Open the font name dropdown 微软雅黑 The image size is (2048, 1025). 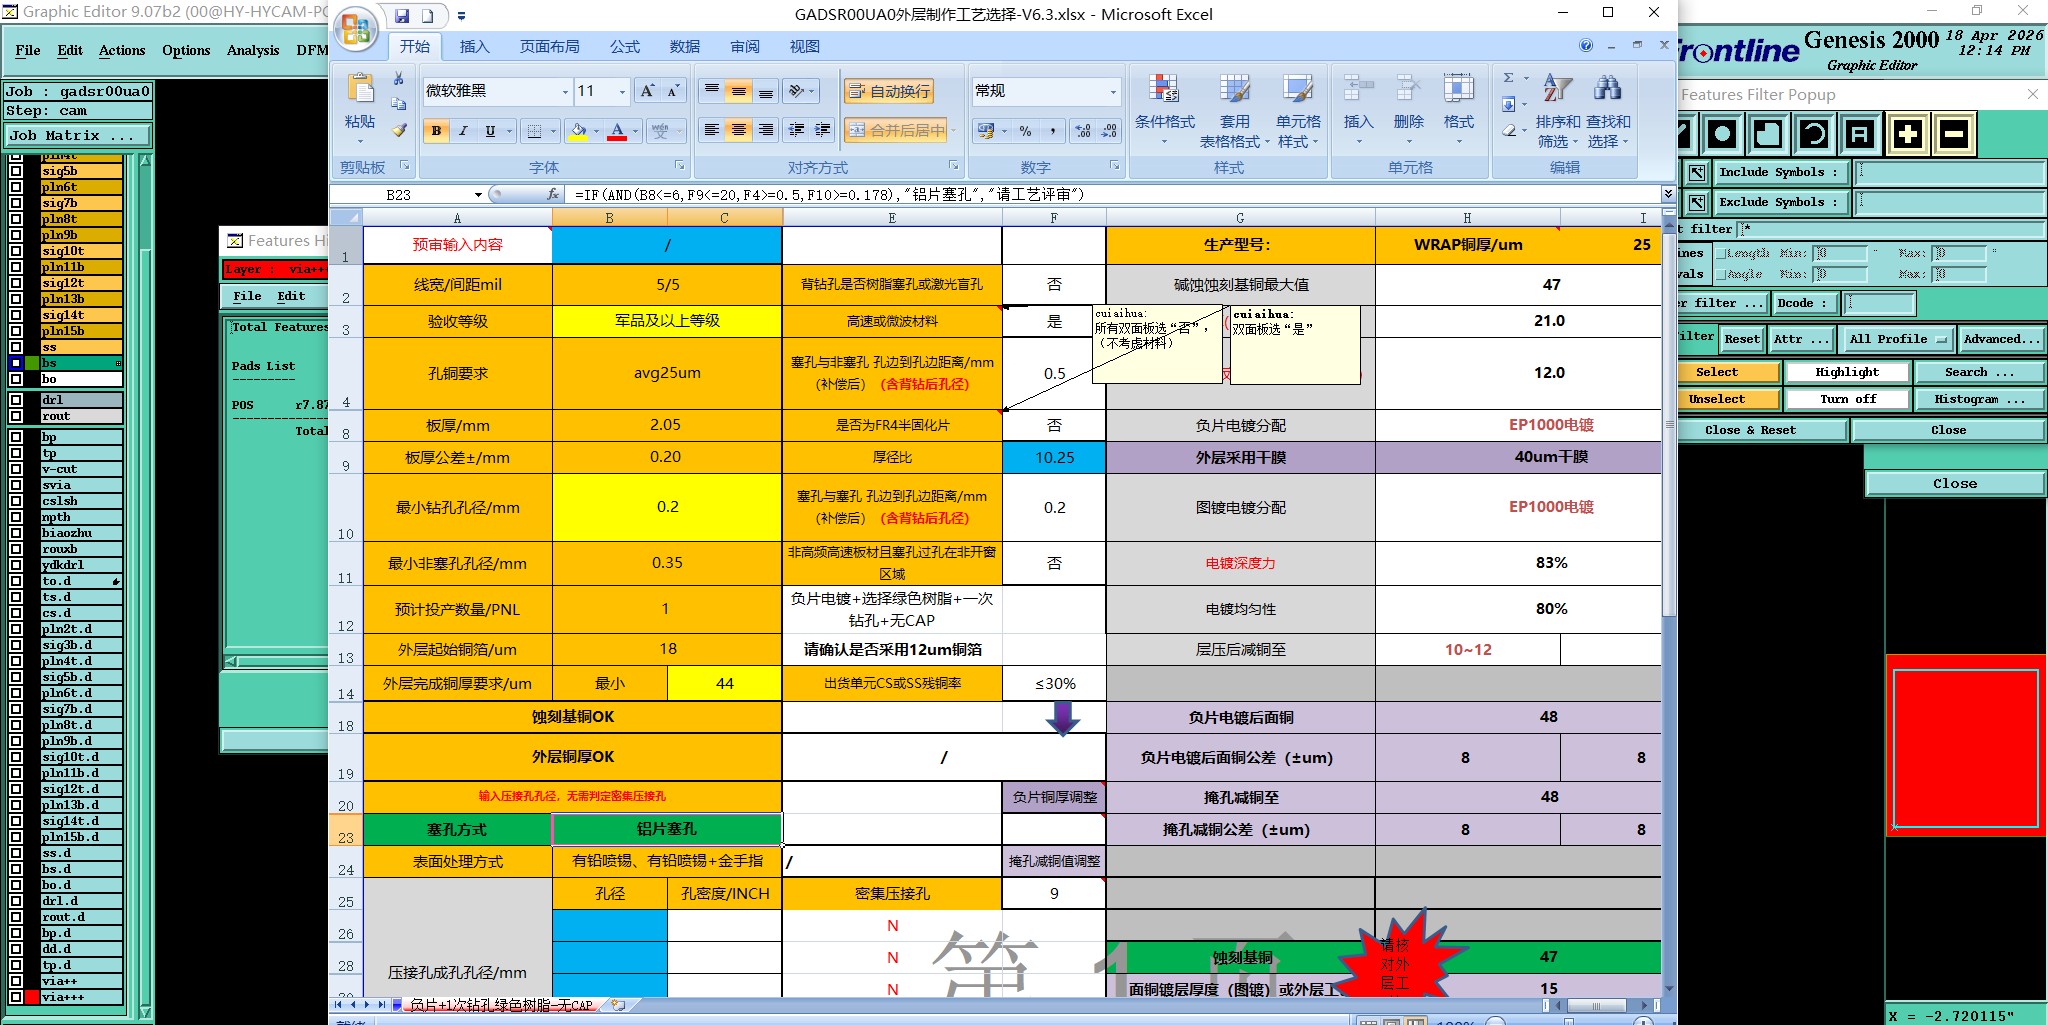point(565,91)
